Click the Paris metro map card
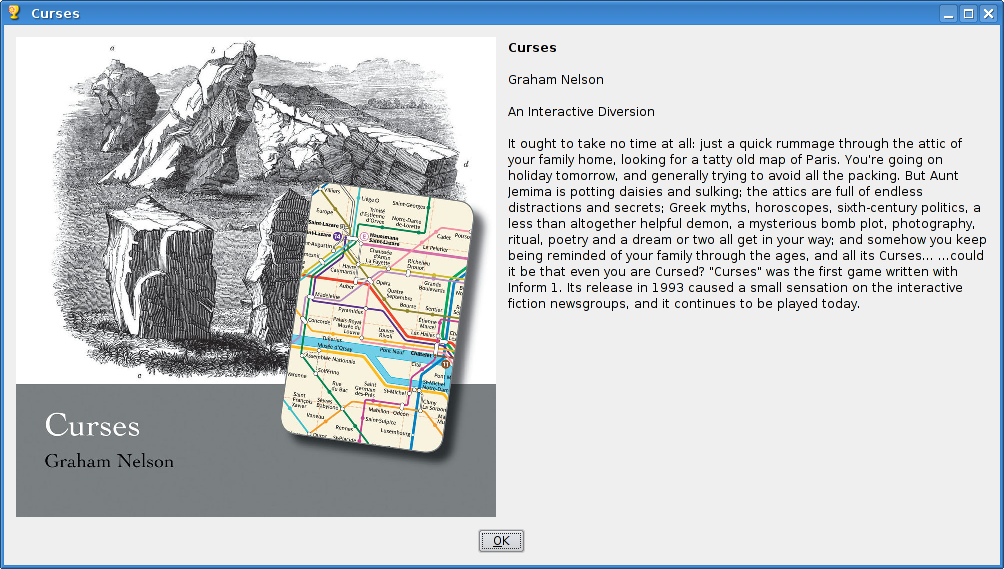The height and width of the screenshot is (569, 1004). [380, 320]
